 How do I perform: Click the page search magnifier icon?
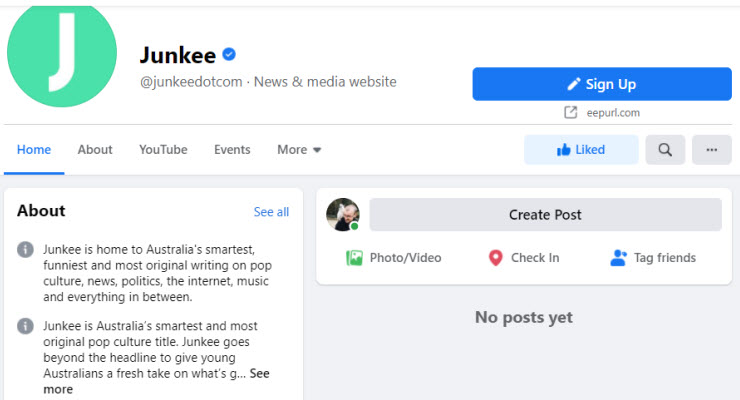coord(665,150)
